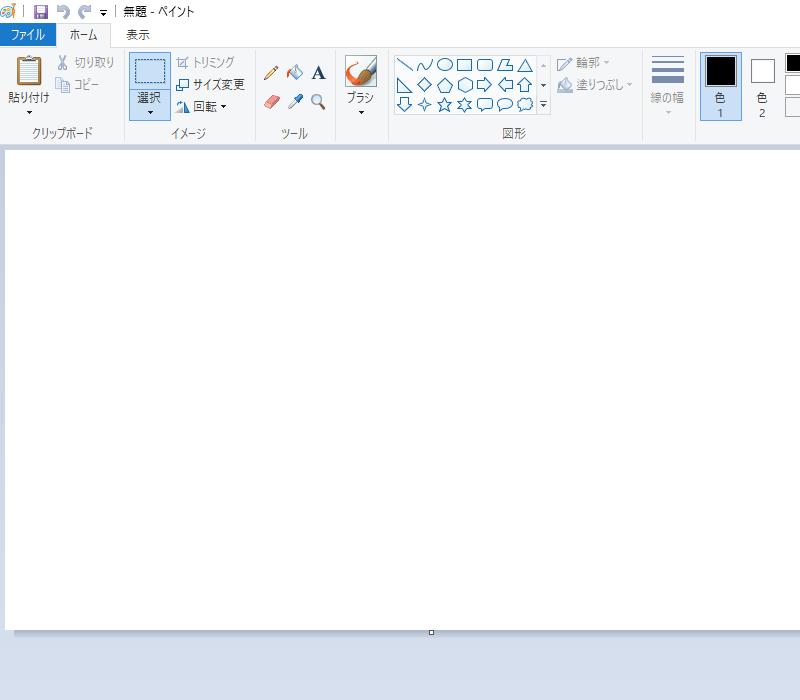Viewport: 800px width, 700px height.
Task: Click the サイズ変更 resize button
Action: point(210,84)
